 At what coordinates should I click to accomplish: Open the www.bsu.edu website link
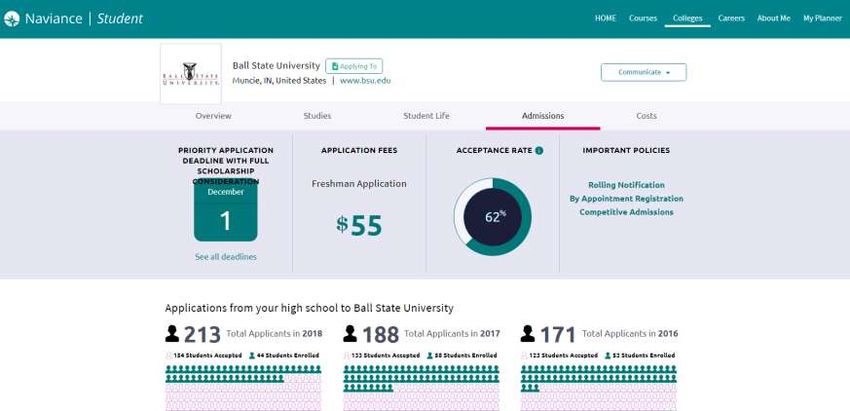pos(365,81)
